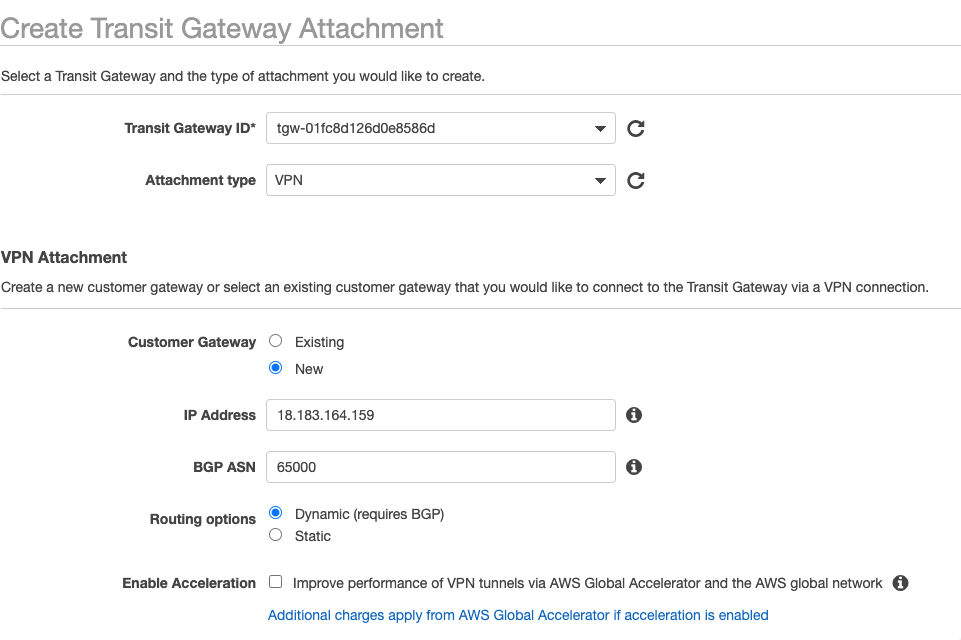Open the Transit Gateway ID dropdown arrow

600,129
